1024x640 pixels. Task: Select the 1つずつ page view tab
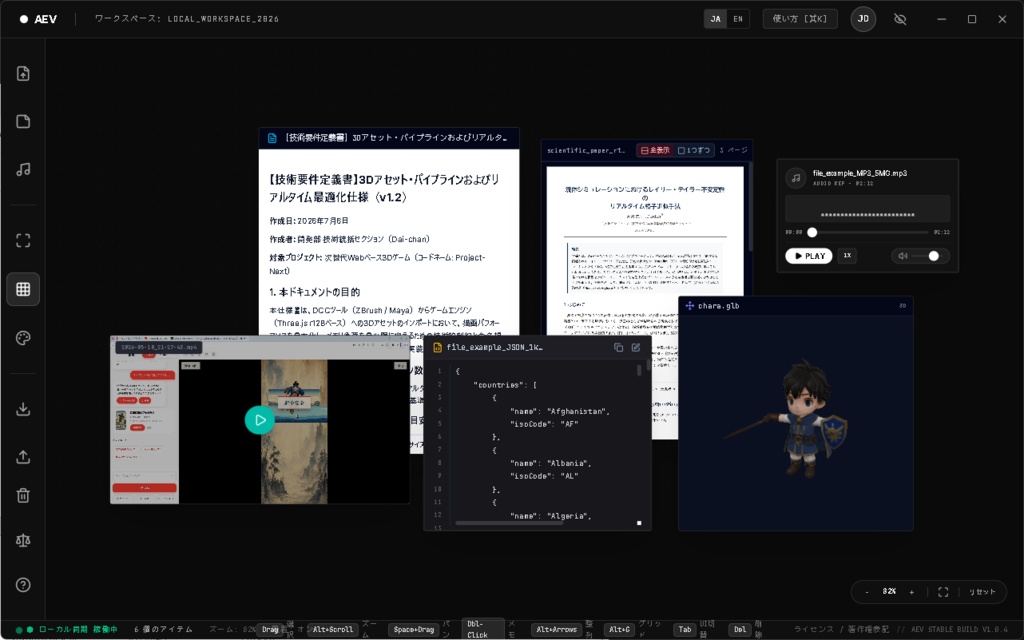click(x=694, y=150)
